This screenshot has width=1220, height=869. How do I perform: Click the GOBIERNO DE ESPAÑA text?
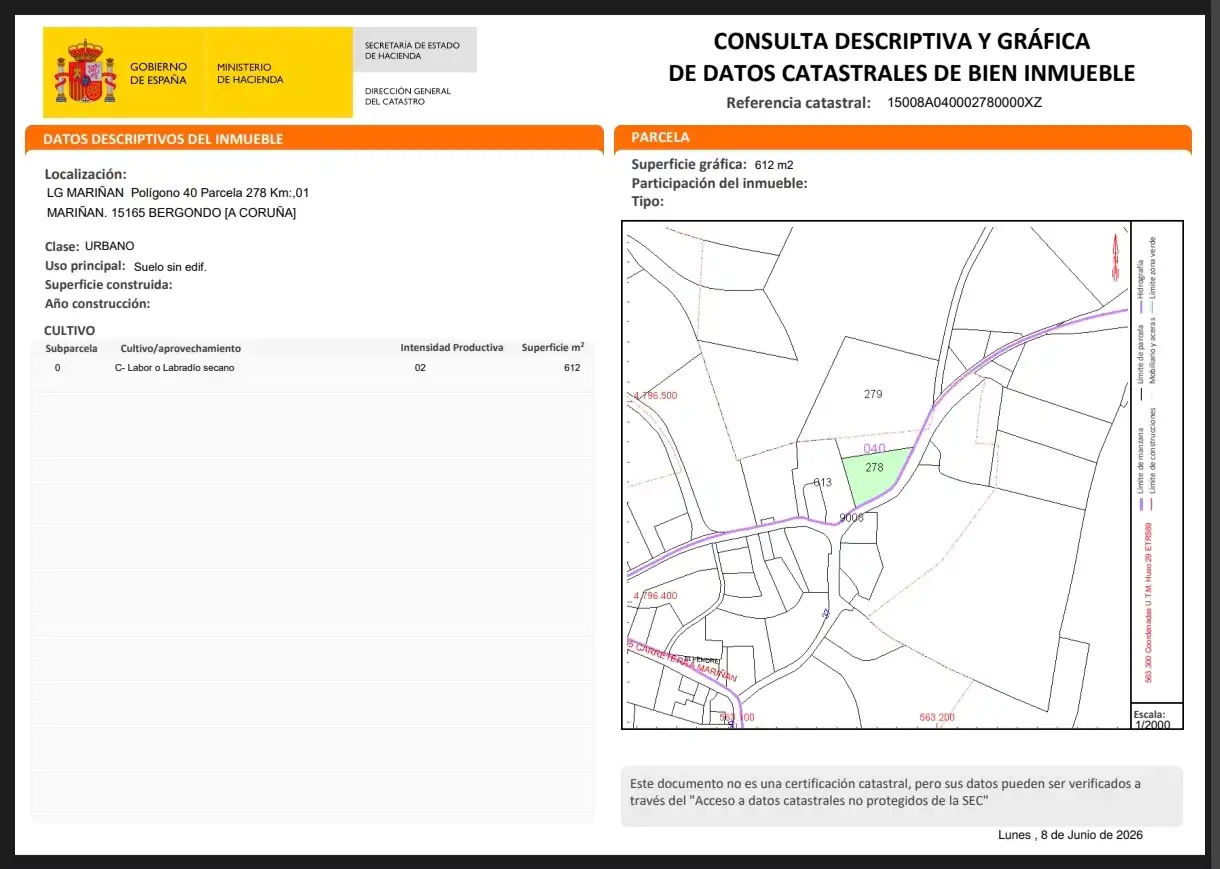coord(158,73)
